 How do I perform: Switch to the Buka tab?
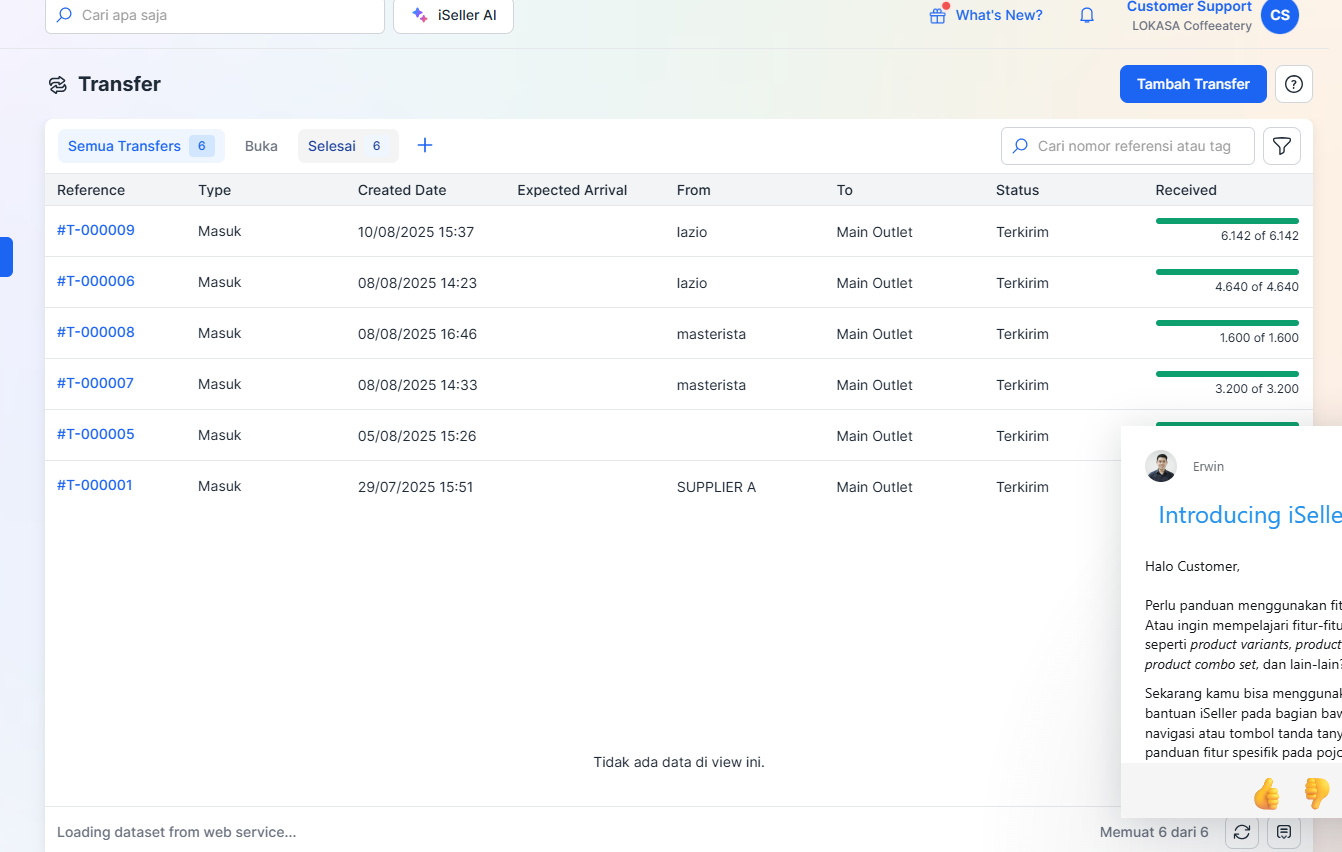[x=261, y=146]
